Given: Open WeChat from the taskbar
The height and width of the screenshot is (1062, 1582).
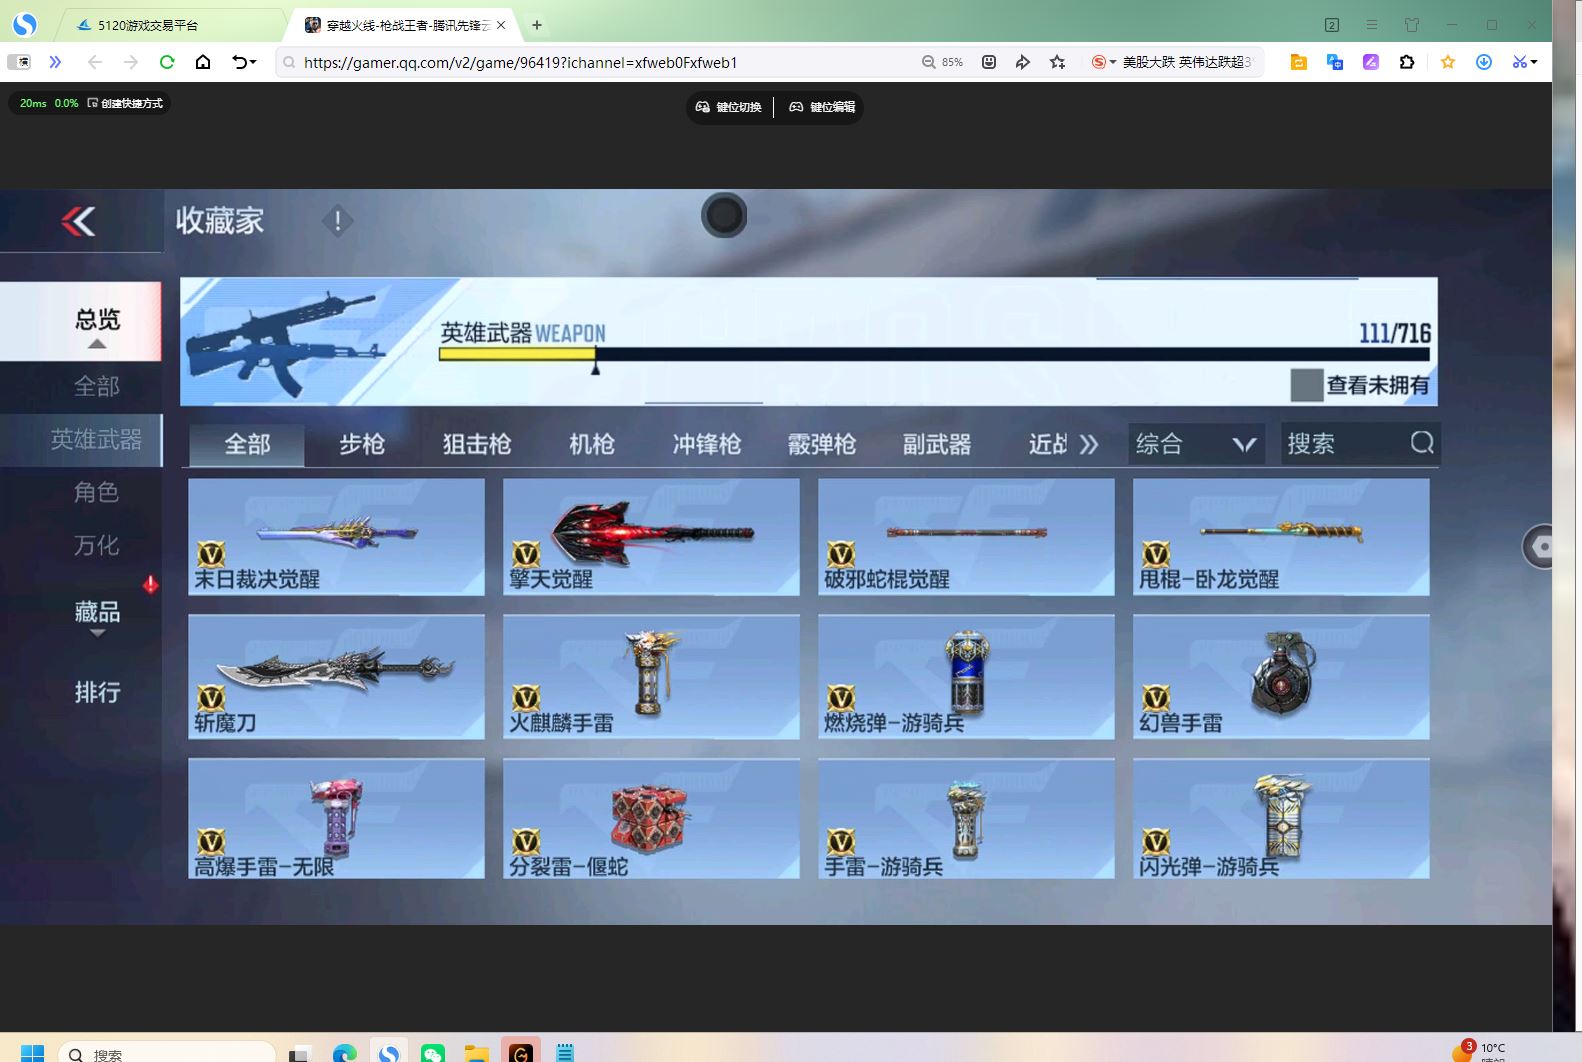Looking at the screenshot, I should [x=433, y=1053].
